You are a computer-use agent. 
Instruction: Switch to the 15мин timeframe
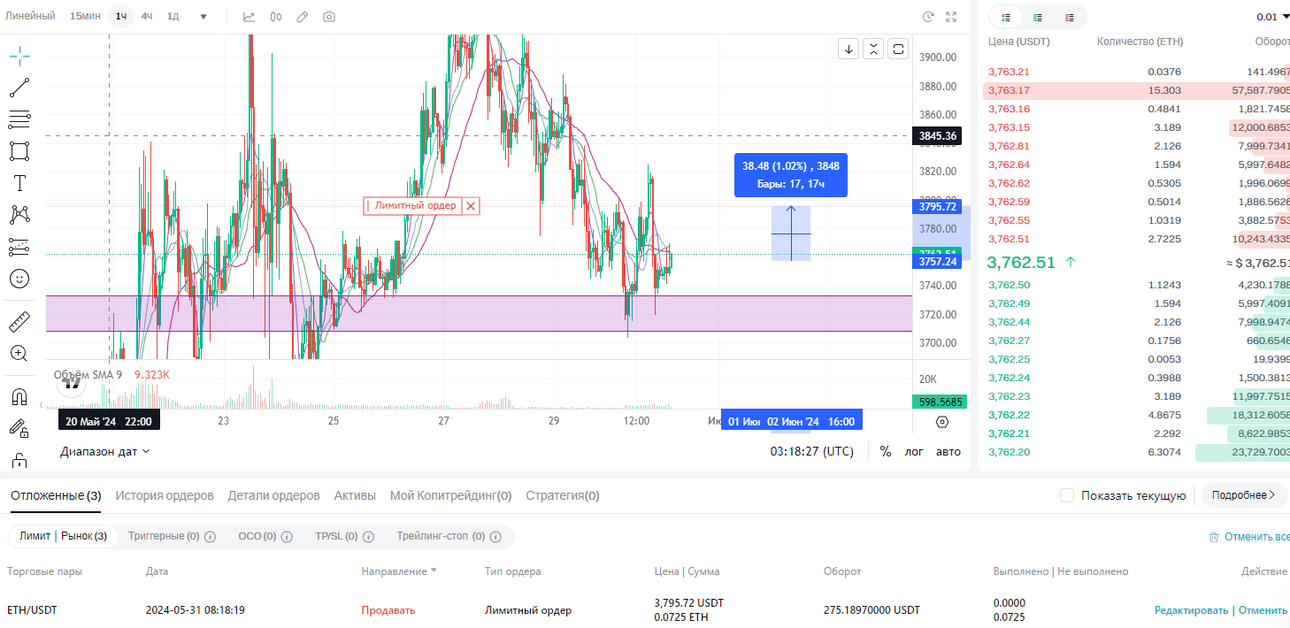pos(85,17)
